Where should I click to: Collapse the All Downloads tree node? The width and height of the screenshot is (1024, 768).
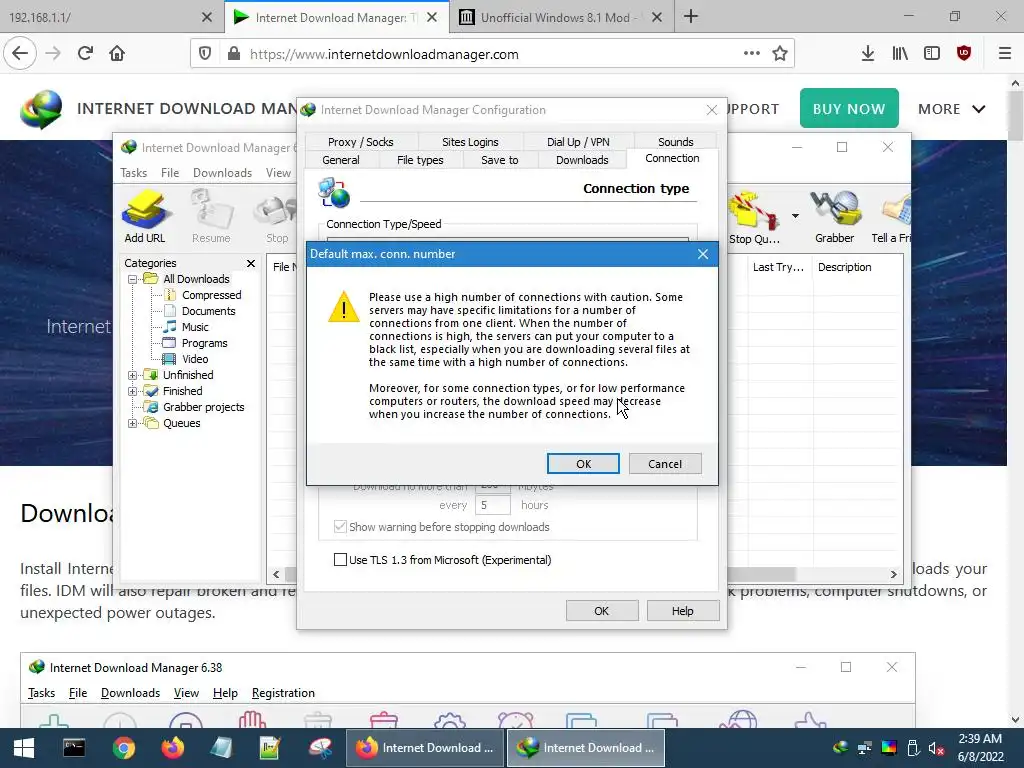point(133,280)
